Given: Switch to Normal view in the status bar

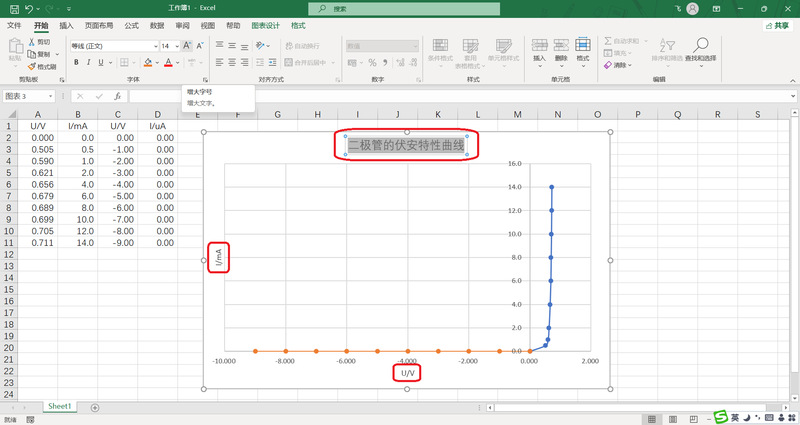Looking at the screenshot, I should [x=652, y=419].
